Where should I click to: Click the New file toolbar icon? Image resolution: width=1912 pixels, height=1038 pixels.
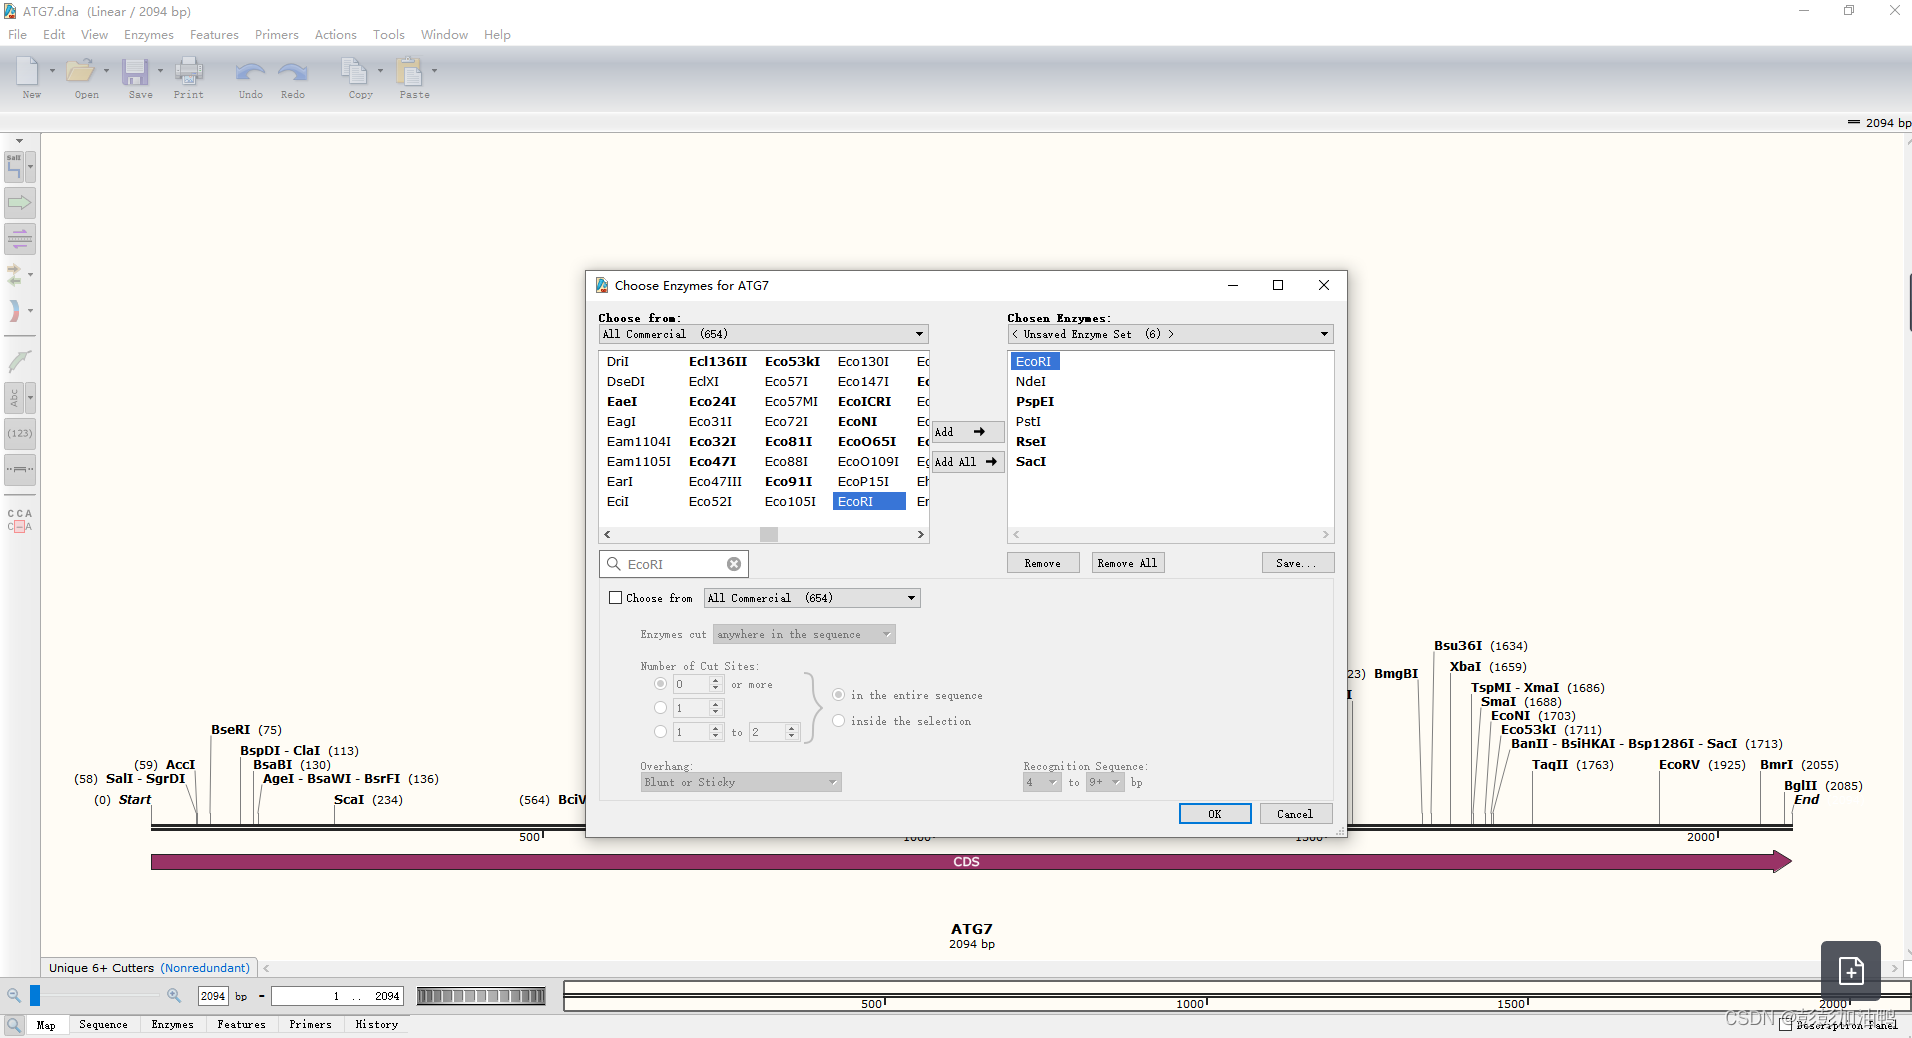[28, 71]
